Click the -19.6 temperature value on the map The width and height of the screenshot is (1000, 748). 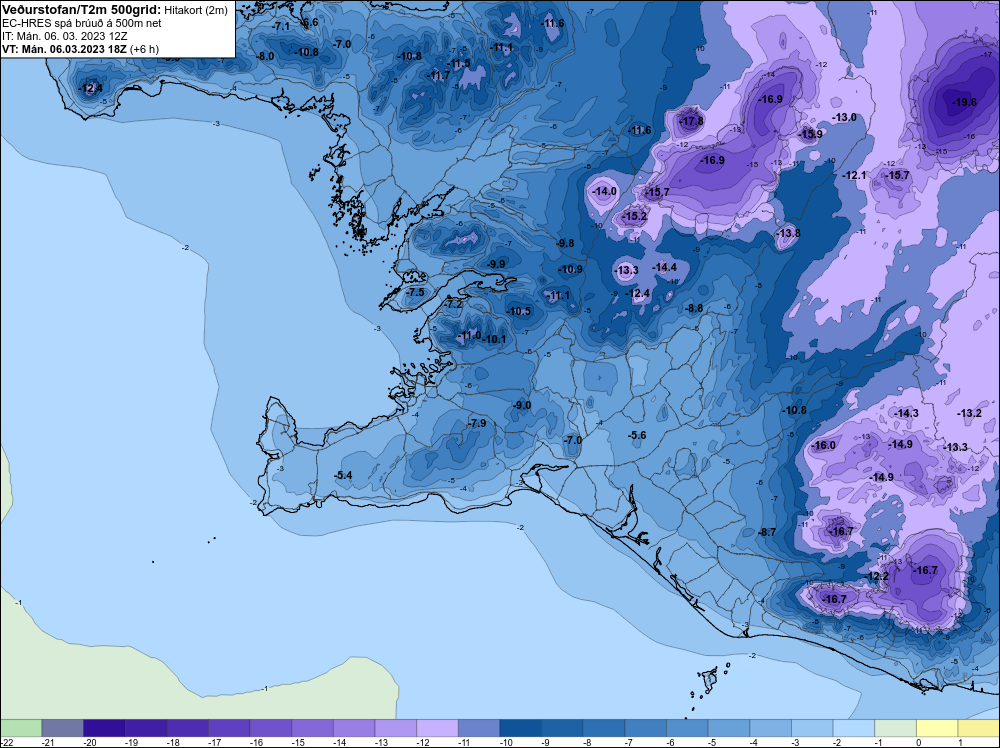(x=964, y=102)
